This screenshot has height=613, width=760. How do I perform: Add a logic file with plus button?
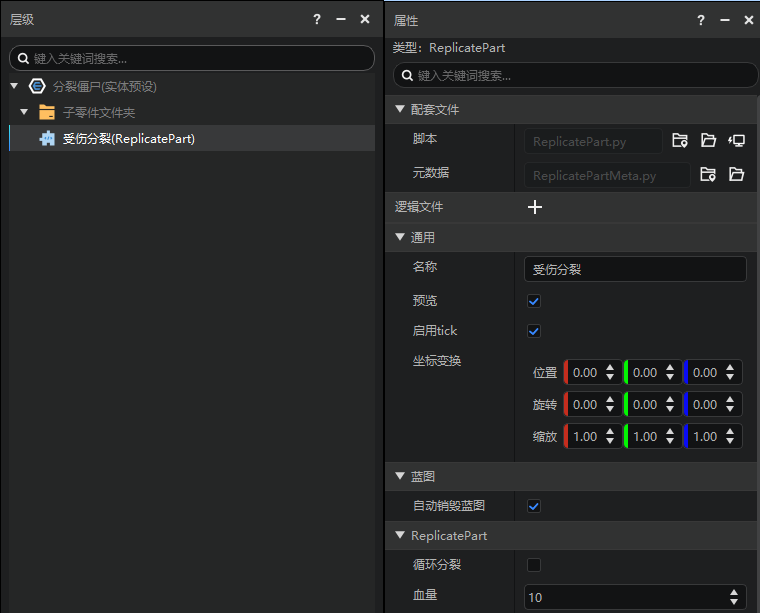(x=535, y=207)
